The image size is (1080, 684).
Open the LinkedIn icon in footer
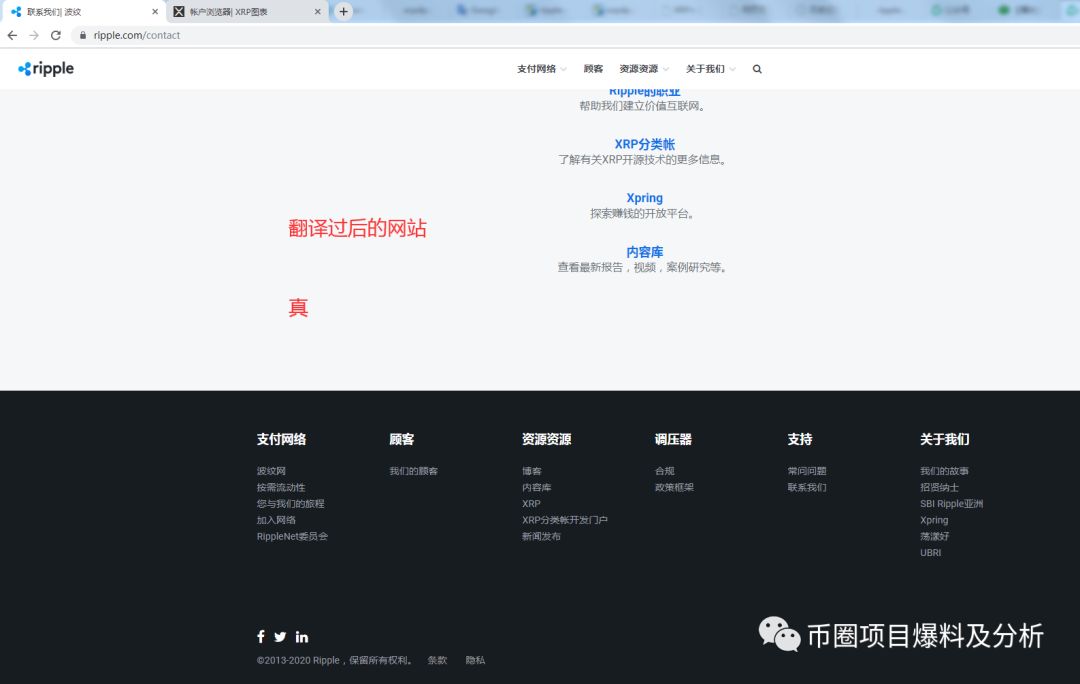302,636
